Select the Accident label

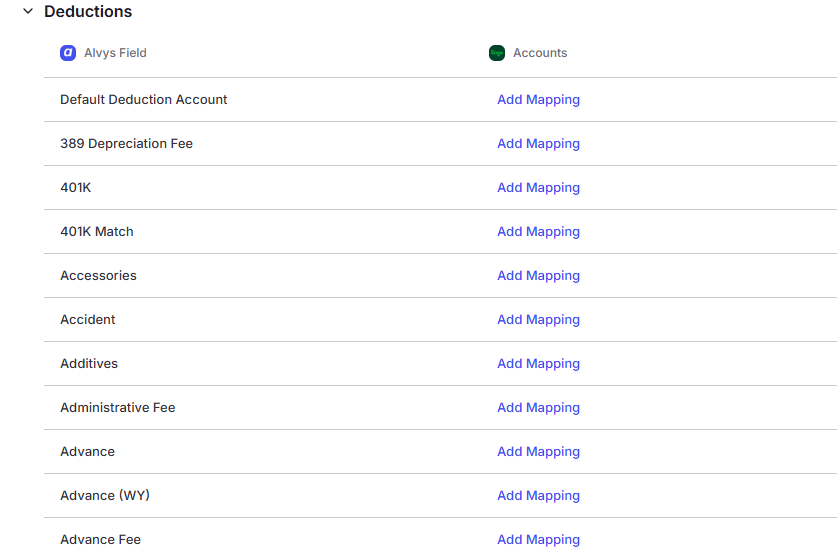pos(88,319)
